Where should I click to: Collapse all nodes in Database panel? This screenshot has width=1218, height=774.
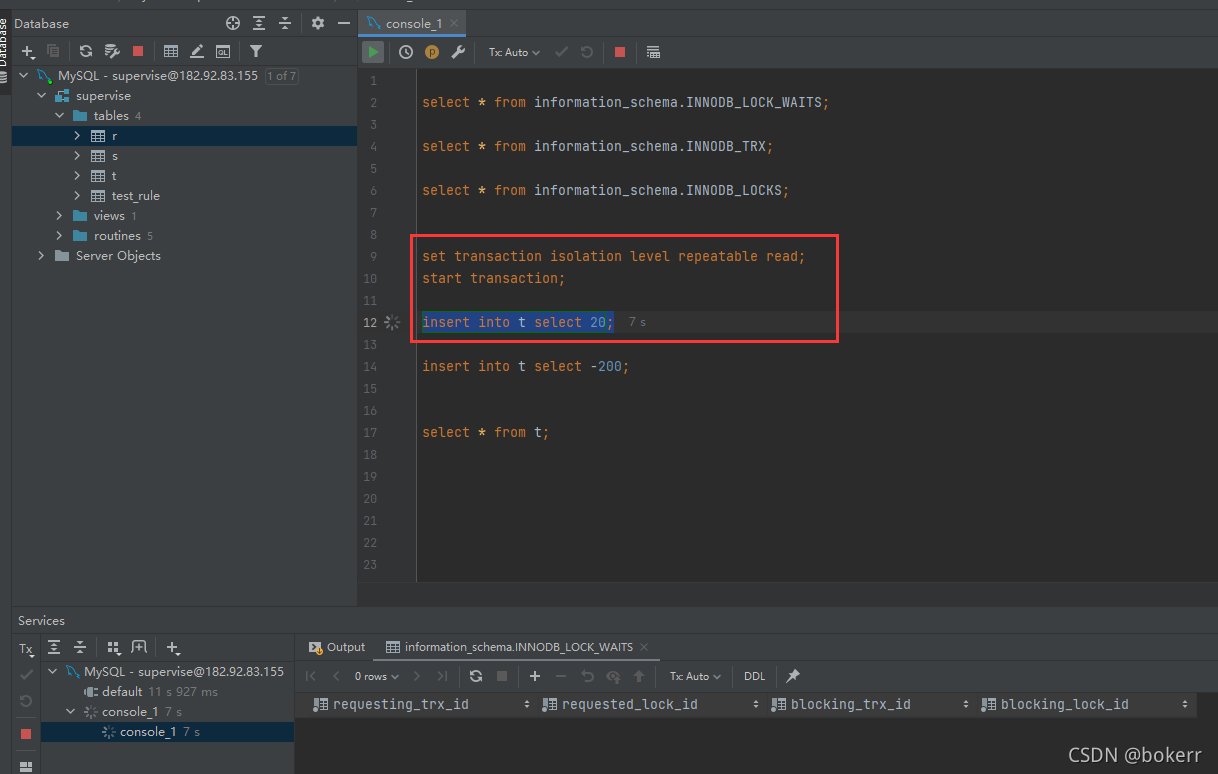(285, 23)
